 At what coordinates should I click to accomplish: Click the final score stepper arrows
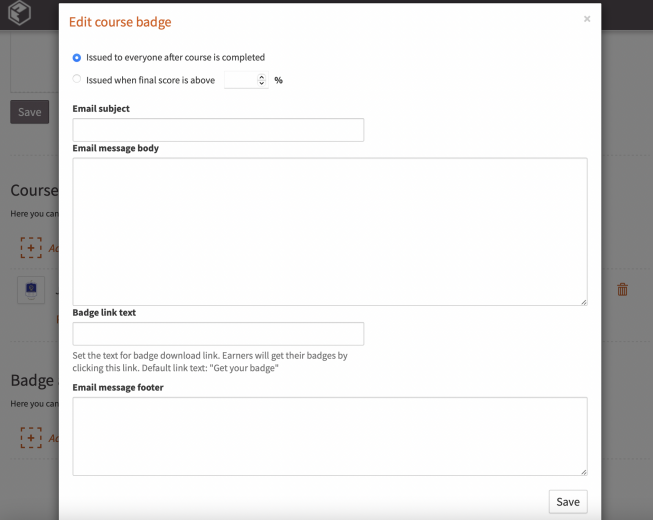[262, 80]
